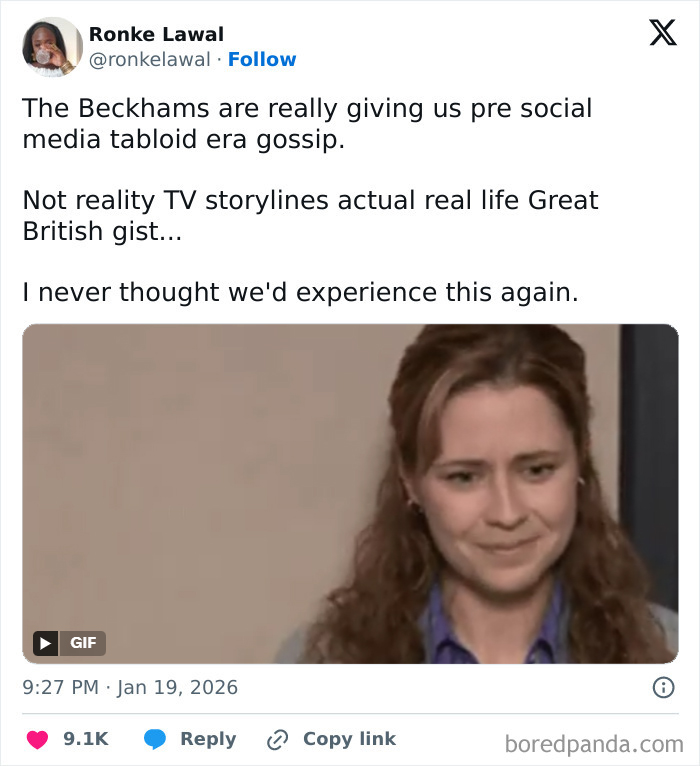Click the boredpanda.com watermark
700x766 pixels.
pyautogui.click(x=593, y=743)
